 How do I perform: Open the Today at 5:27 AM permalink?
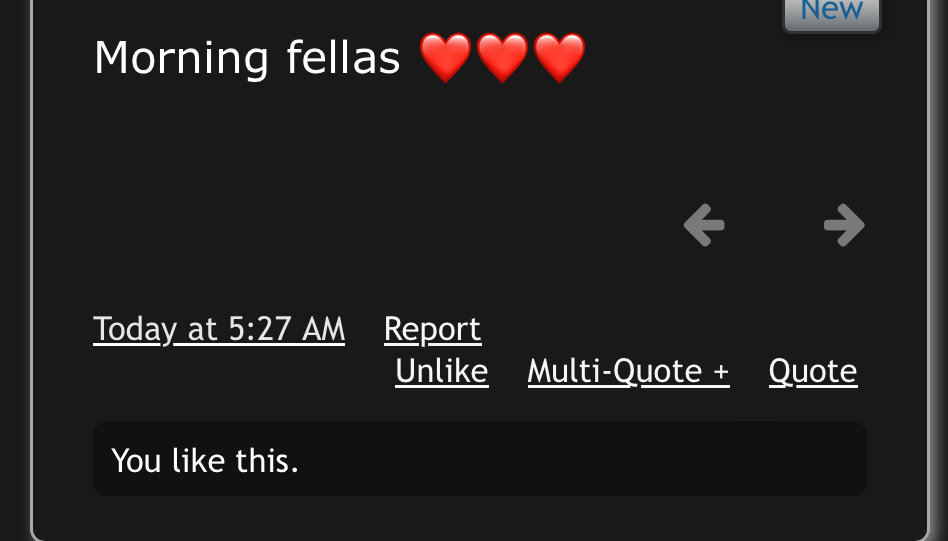tap(219, 329)
